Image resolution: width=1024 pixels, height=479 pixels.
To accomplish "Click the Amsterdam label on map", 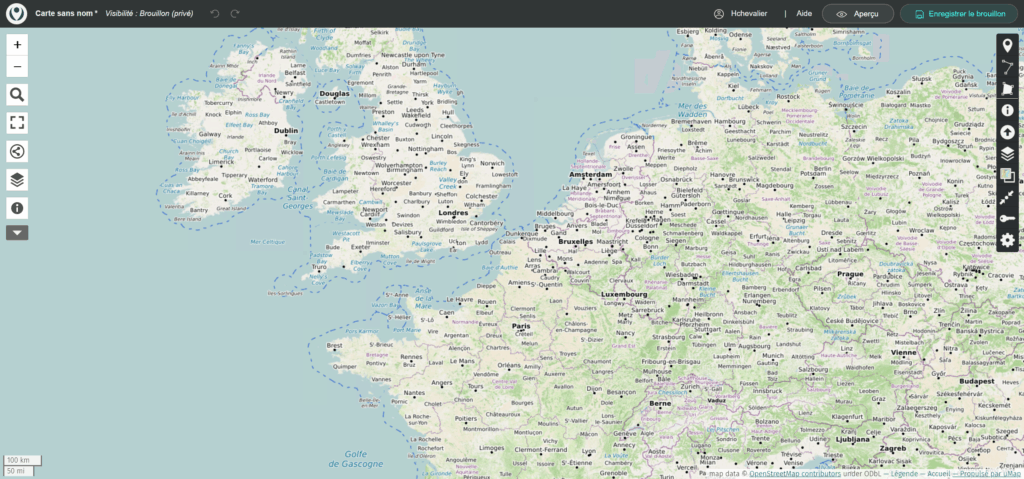I will [590, 175].
